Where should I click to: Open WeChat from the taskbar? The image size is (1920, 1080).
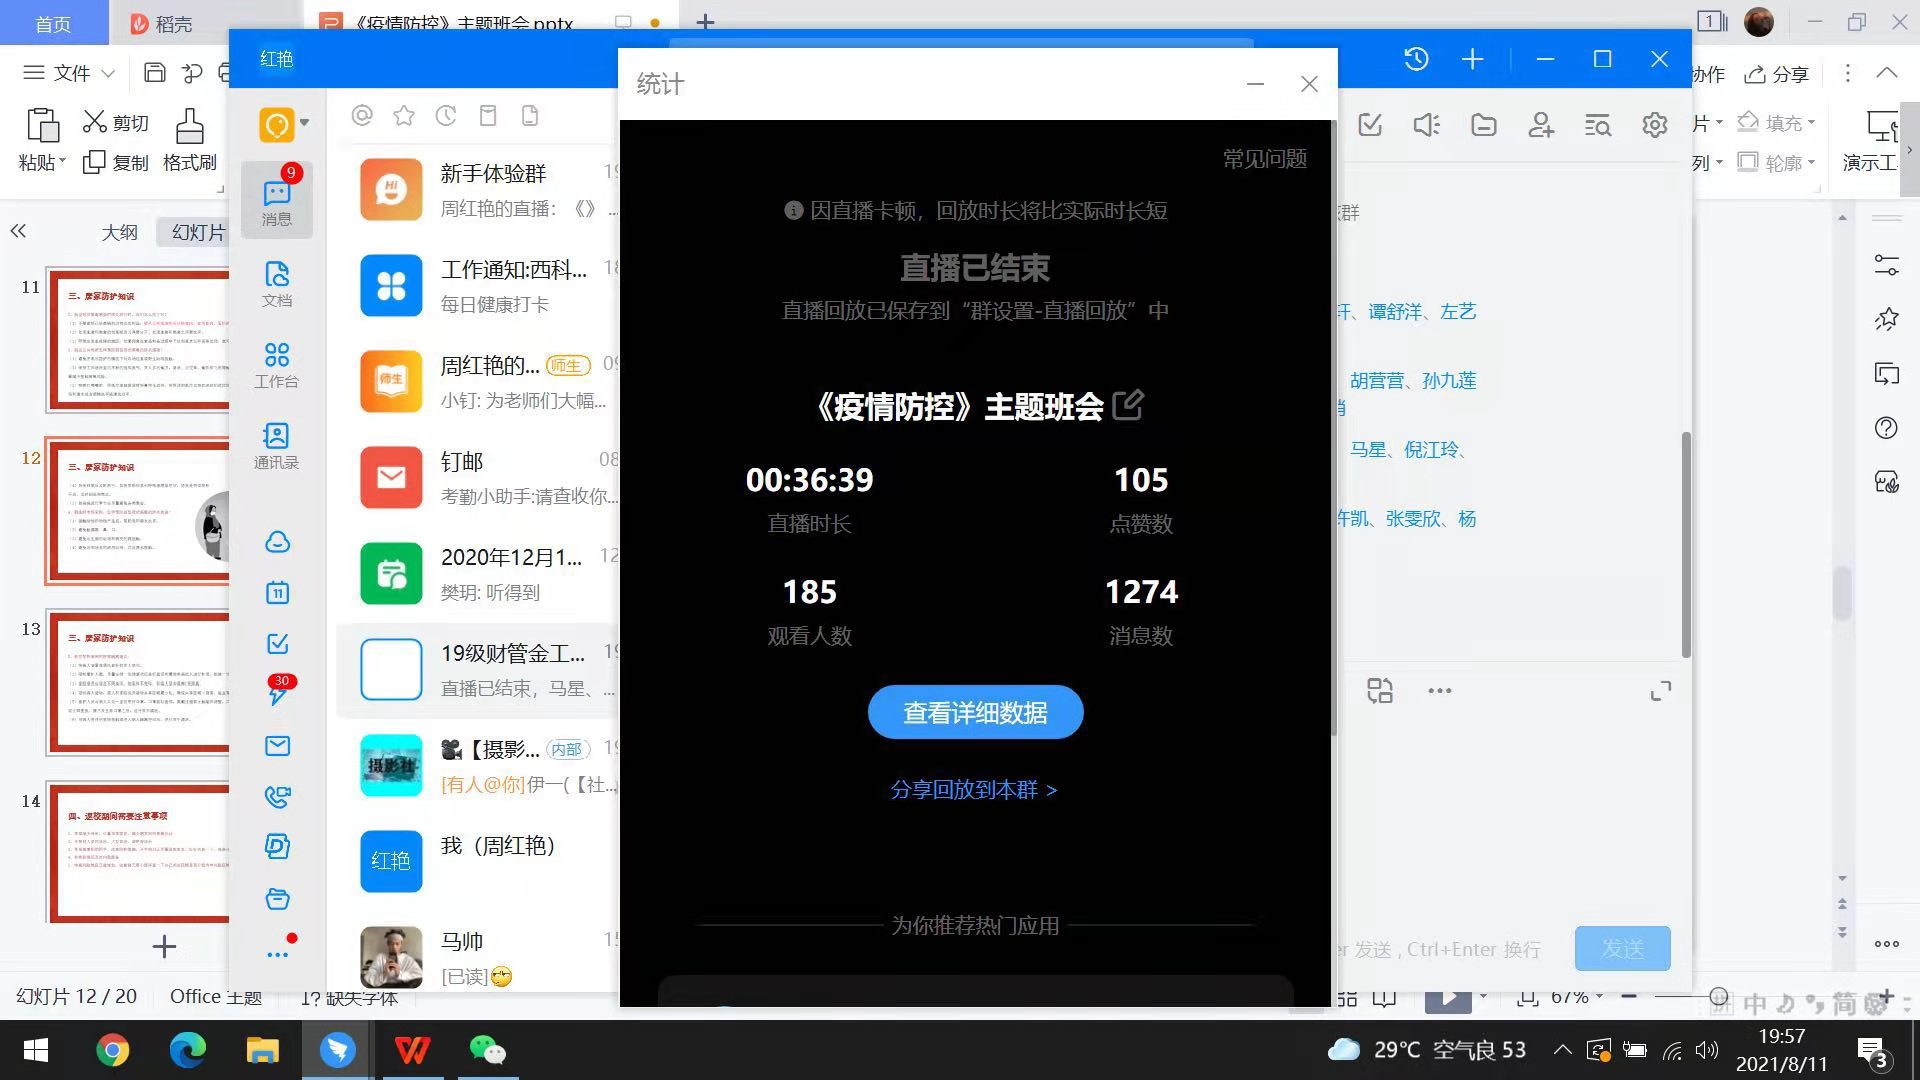[487, 1050]
